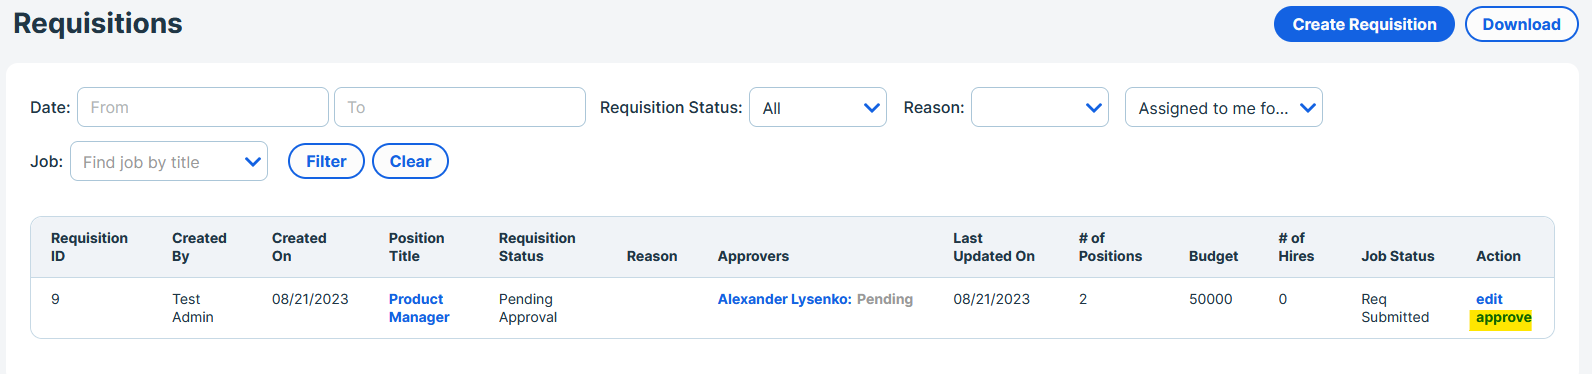Image resolution: width=1592 pixels, height=374 pixels.
Task: Click the Last Updated On column header
Action: (994, 247)
